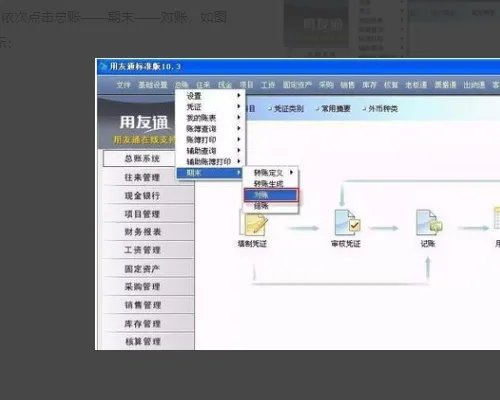Open the 文件 menu
This screenshot has width=500, height=400.
(x=123, y=85)
